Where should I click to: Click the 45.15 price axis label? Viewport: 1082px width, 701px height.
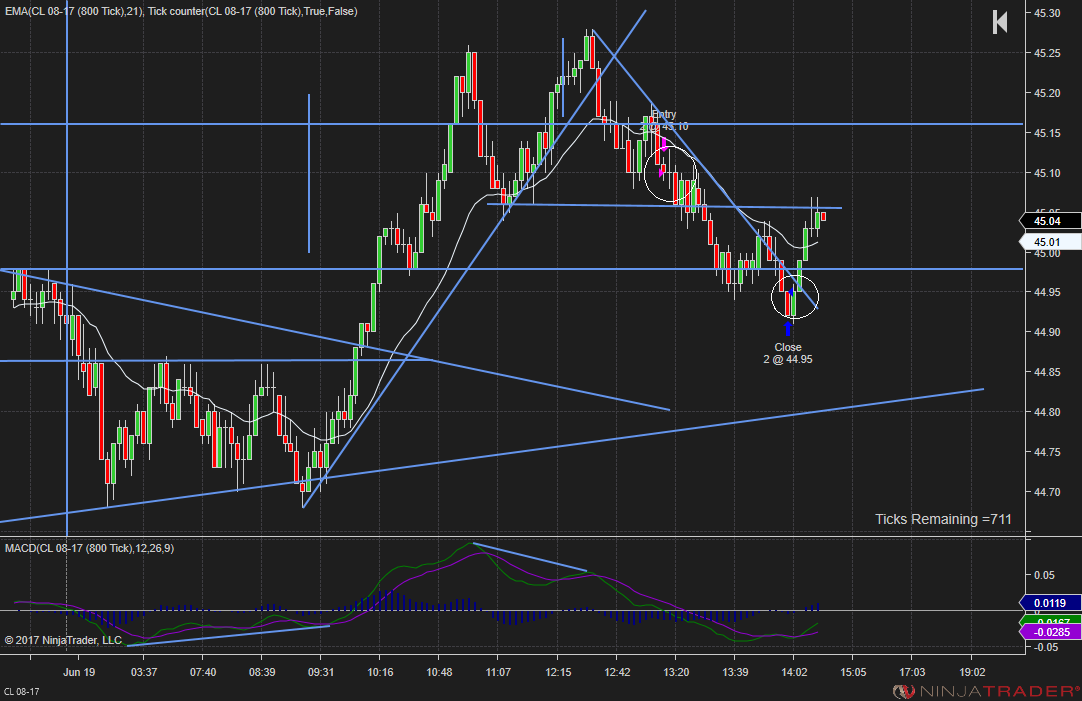[x=1047, y=133]
